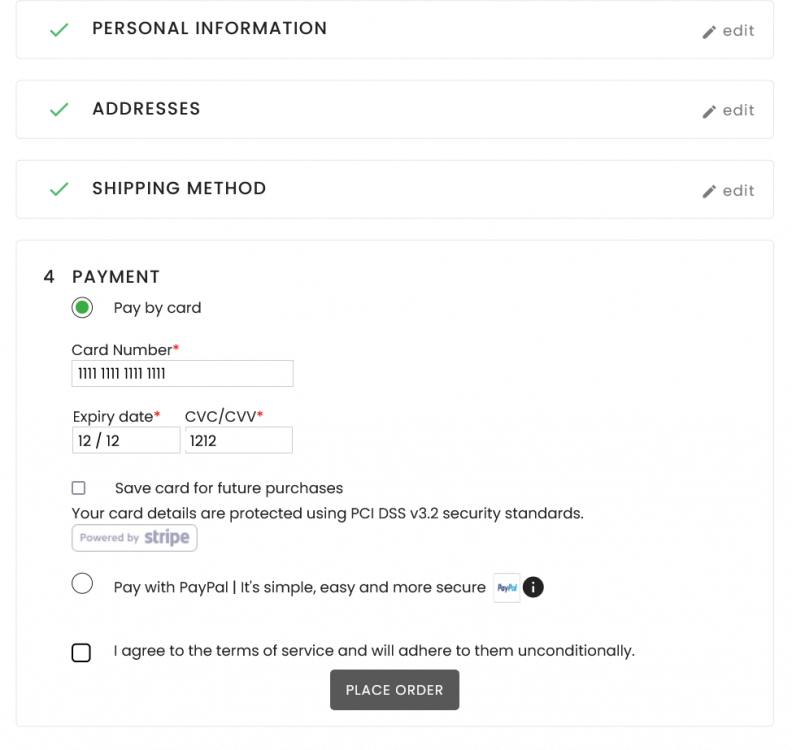This screenshot has width=792, height=750.
Task: Select the Pay by card radio button
Action: click(82, 307)
